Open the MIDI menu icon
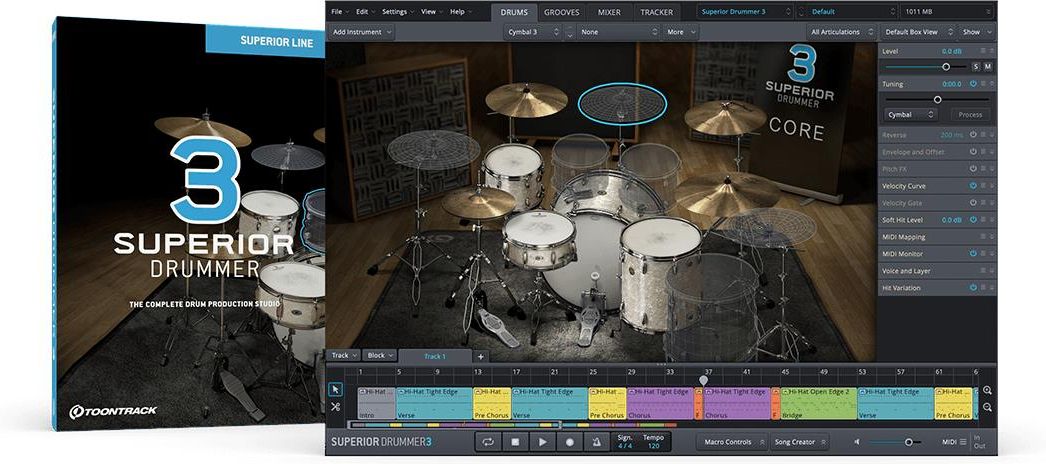The image size is (1046, 464). (x=963, y=442)
